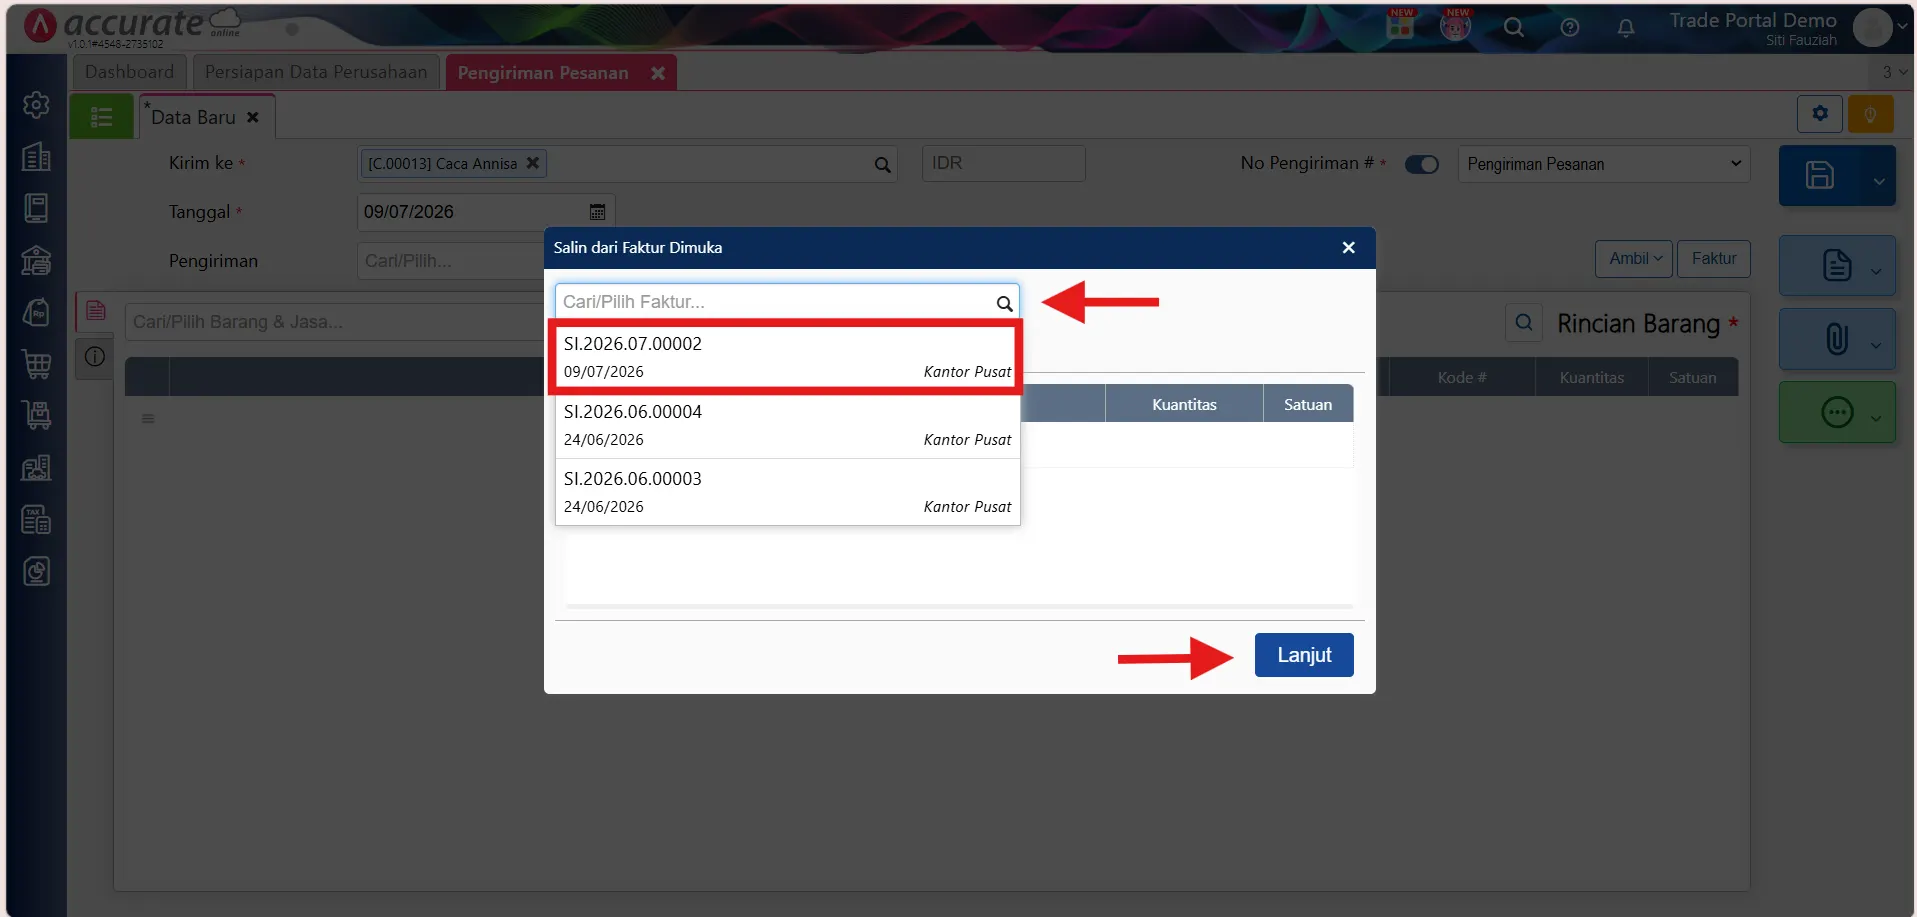
Task: Open the Pengiriman Pesanan numbering dropdown
Action: (x=1604, y=164)
